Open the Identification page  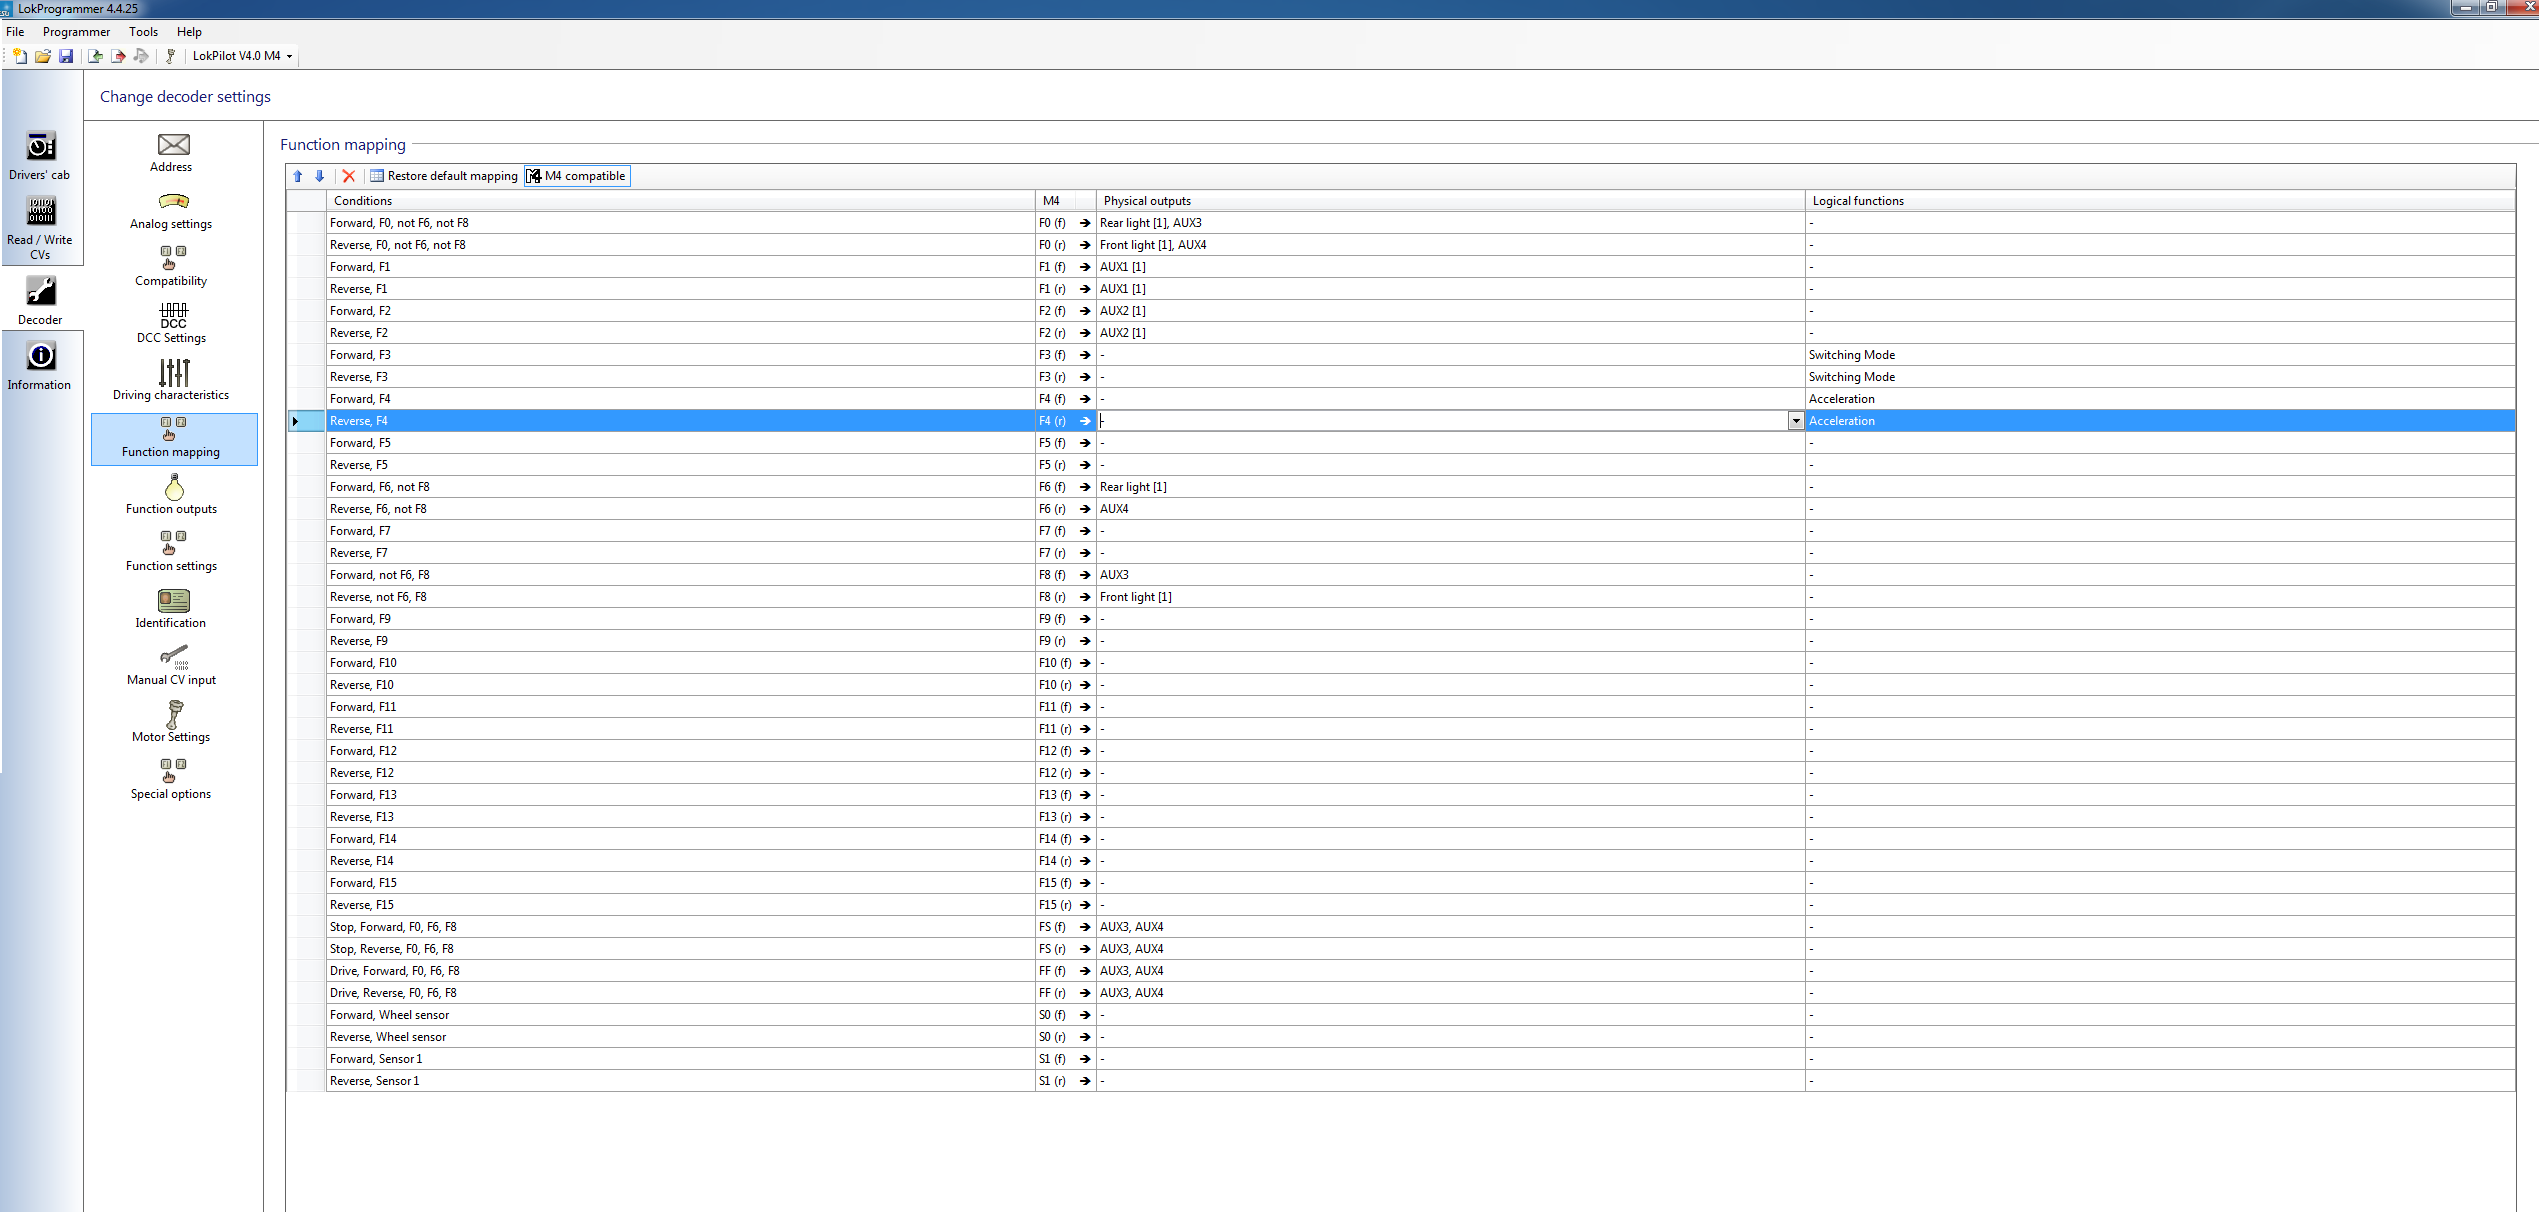pos(172,609)
